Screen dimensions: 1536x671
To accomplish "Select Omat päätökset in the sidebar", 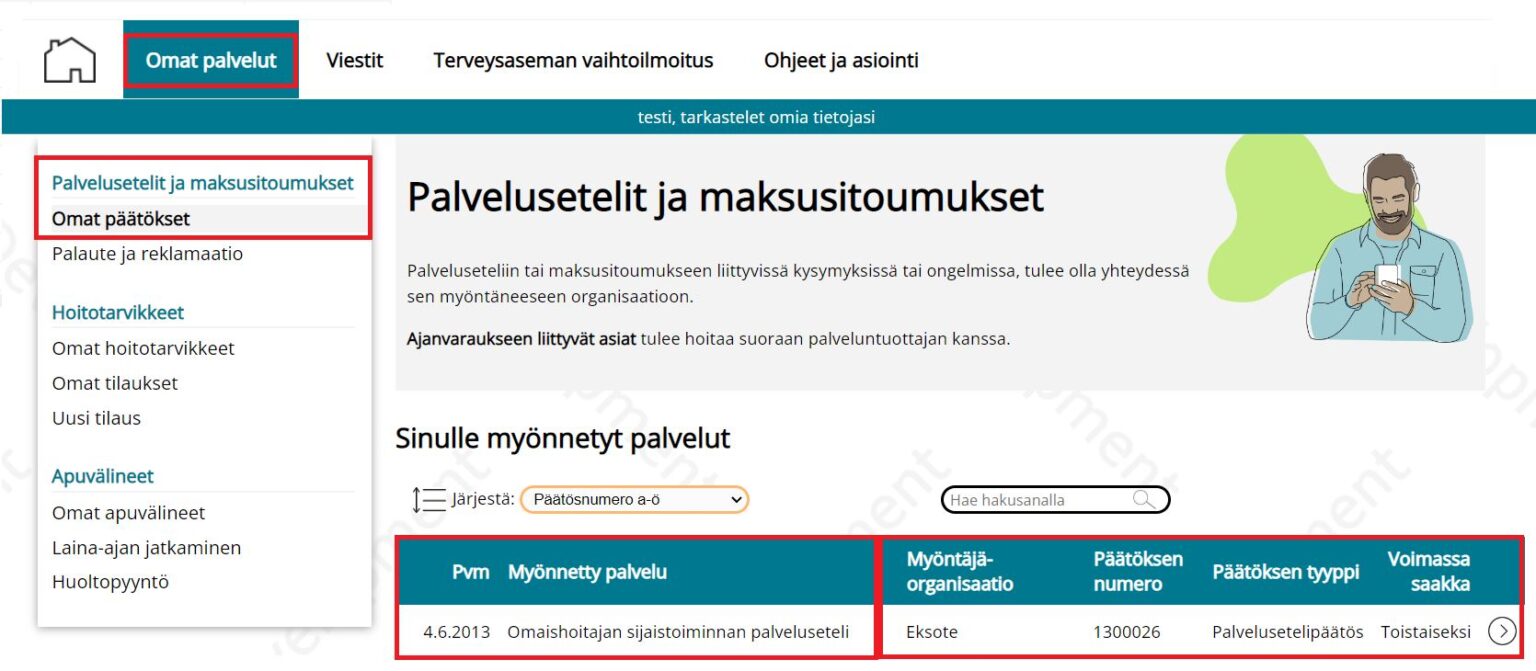I will (x=117, y=218).
